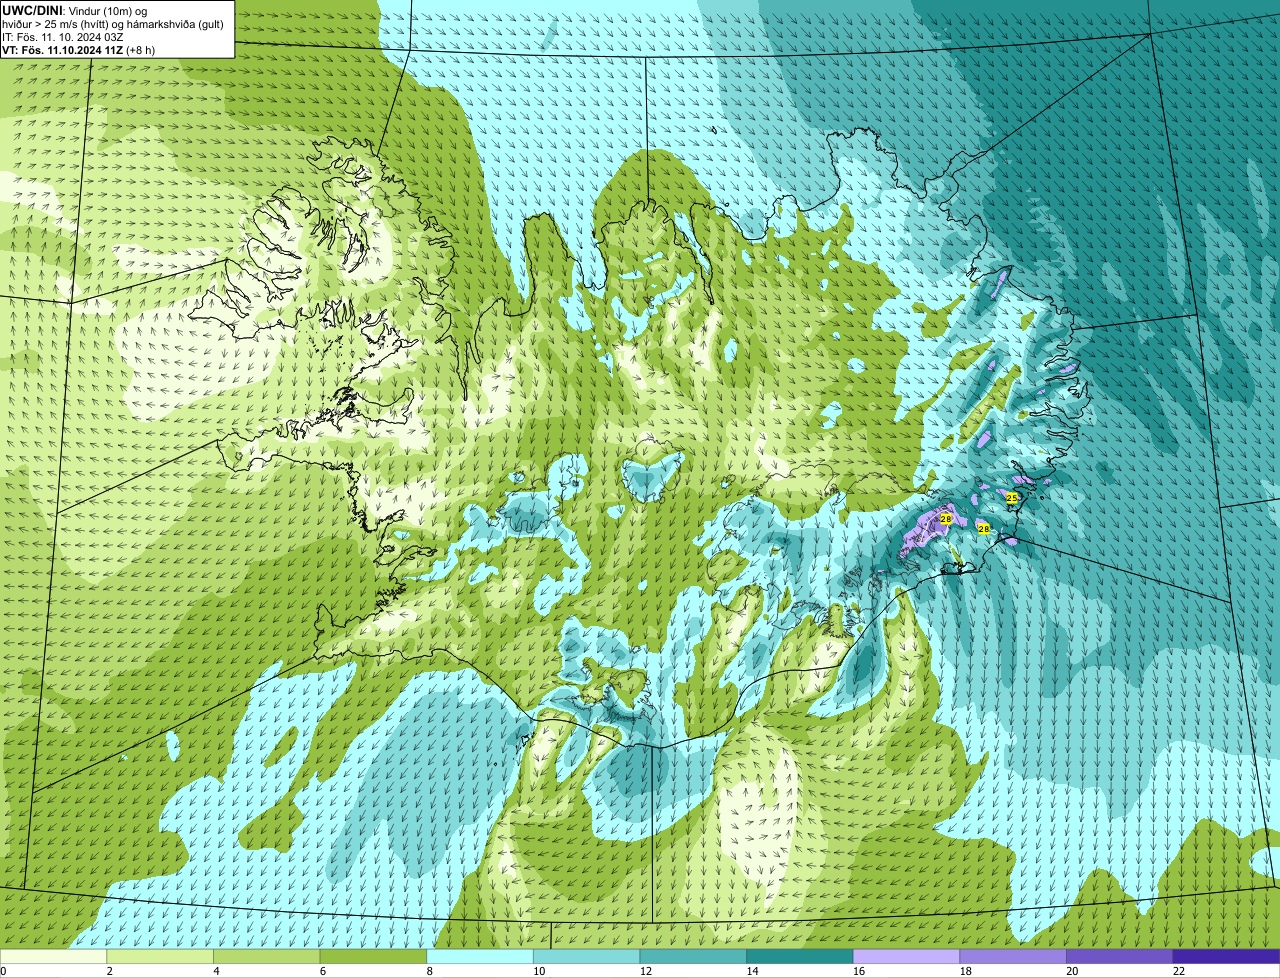The width and height of the screenshot is (1280, 978).
Task: Select the "22" tick label below the color bar
Action: 1178,971
